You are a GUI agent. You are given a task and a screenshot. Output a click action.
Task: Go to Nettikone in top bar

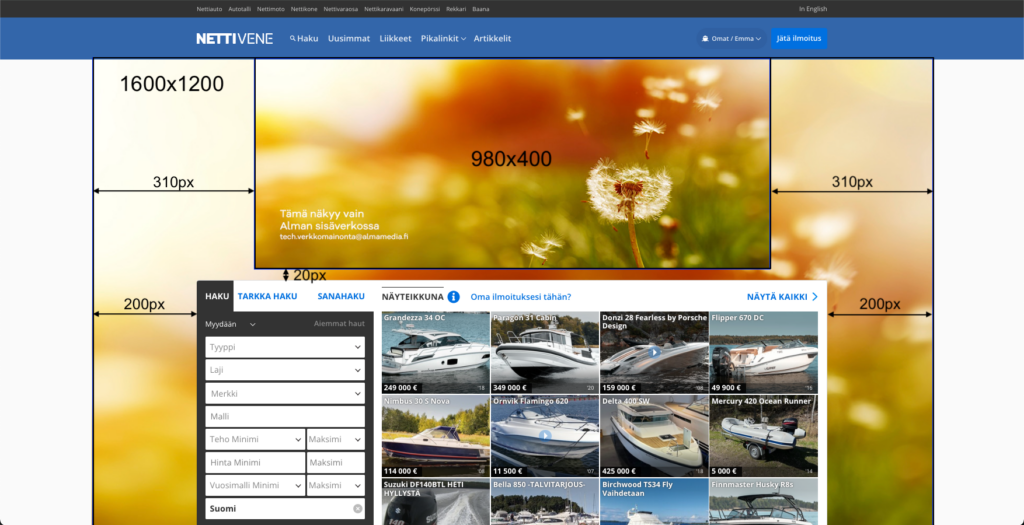click(304, 9)
